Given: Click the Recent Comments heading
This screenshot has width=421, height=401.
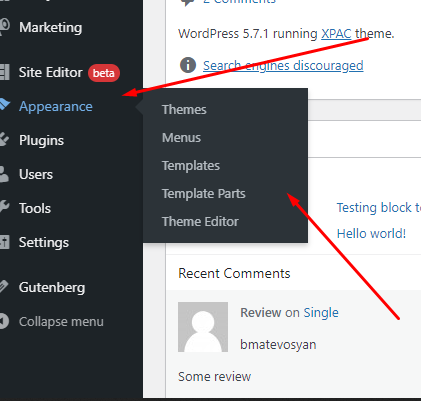Looking at the screenshot, I should [234, 273].
